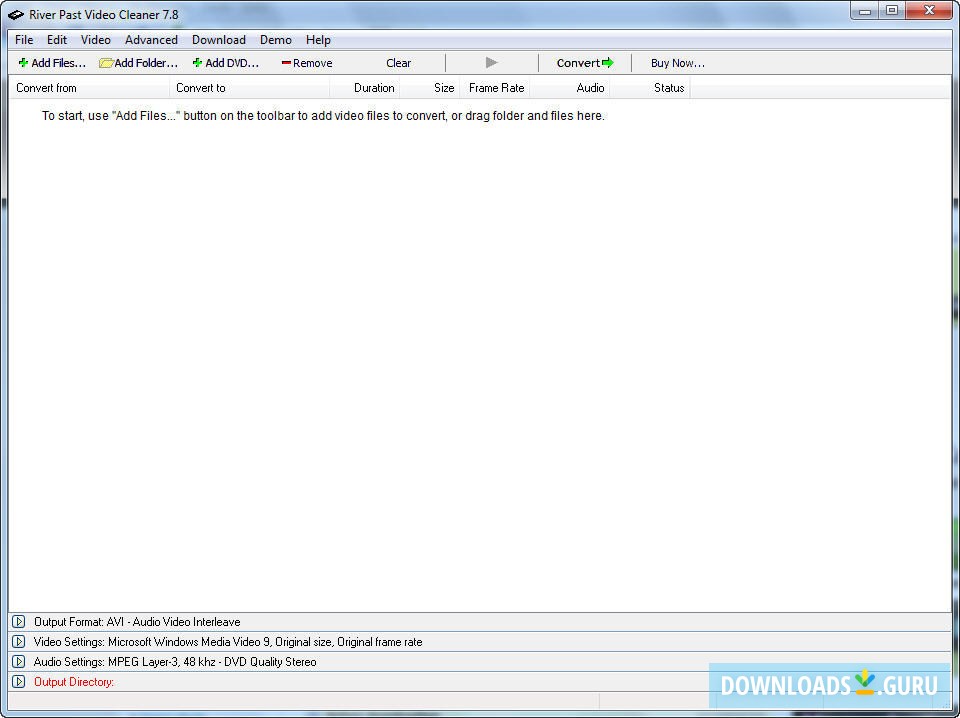
Task: Open the Advanced menu
Action: (x=151, y=40)
